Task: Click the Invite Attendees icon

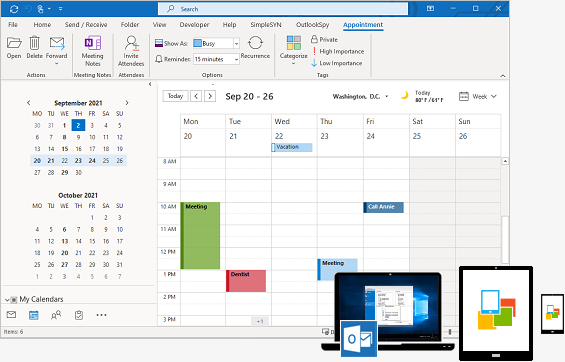Action: coord(131,43)
